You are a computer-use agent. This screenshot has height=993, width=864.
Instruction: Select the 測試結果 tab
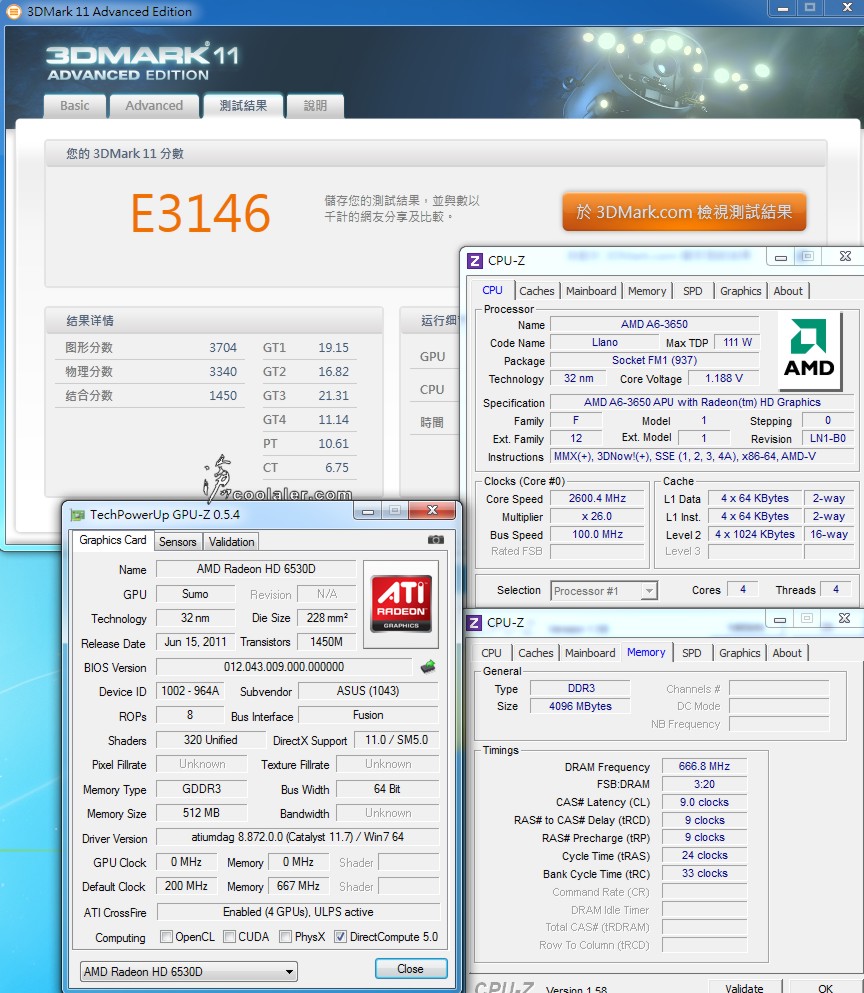click(x=243, y=106)
